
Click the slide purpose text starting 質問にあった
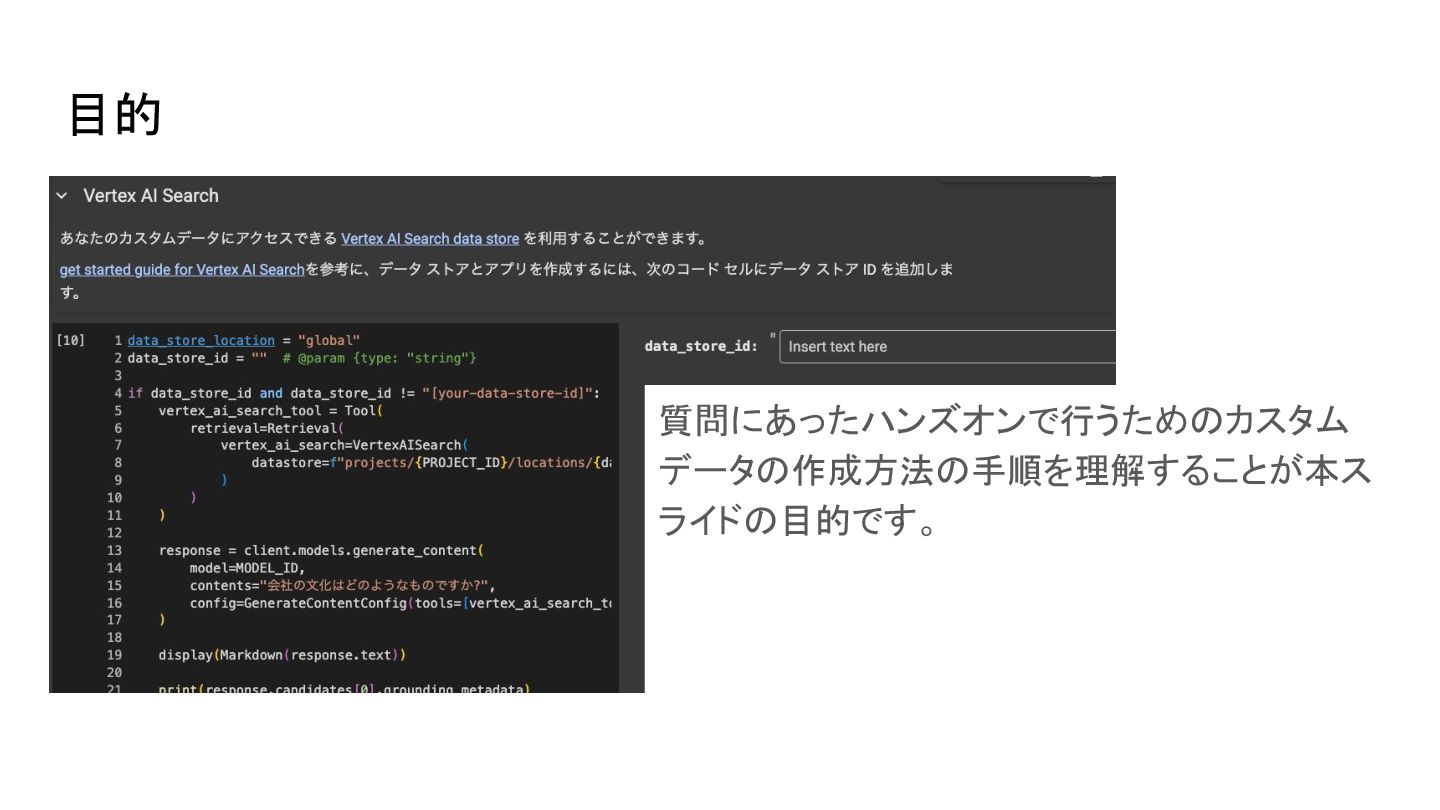(x=1014, y=470)
